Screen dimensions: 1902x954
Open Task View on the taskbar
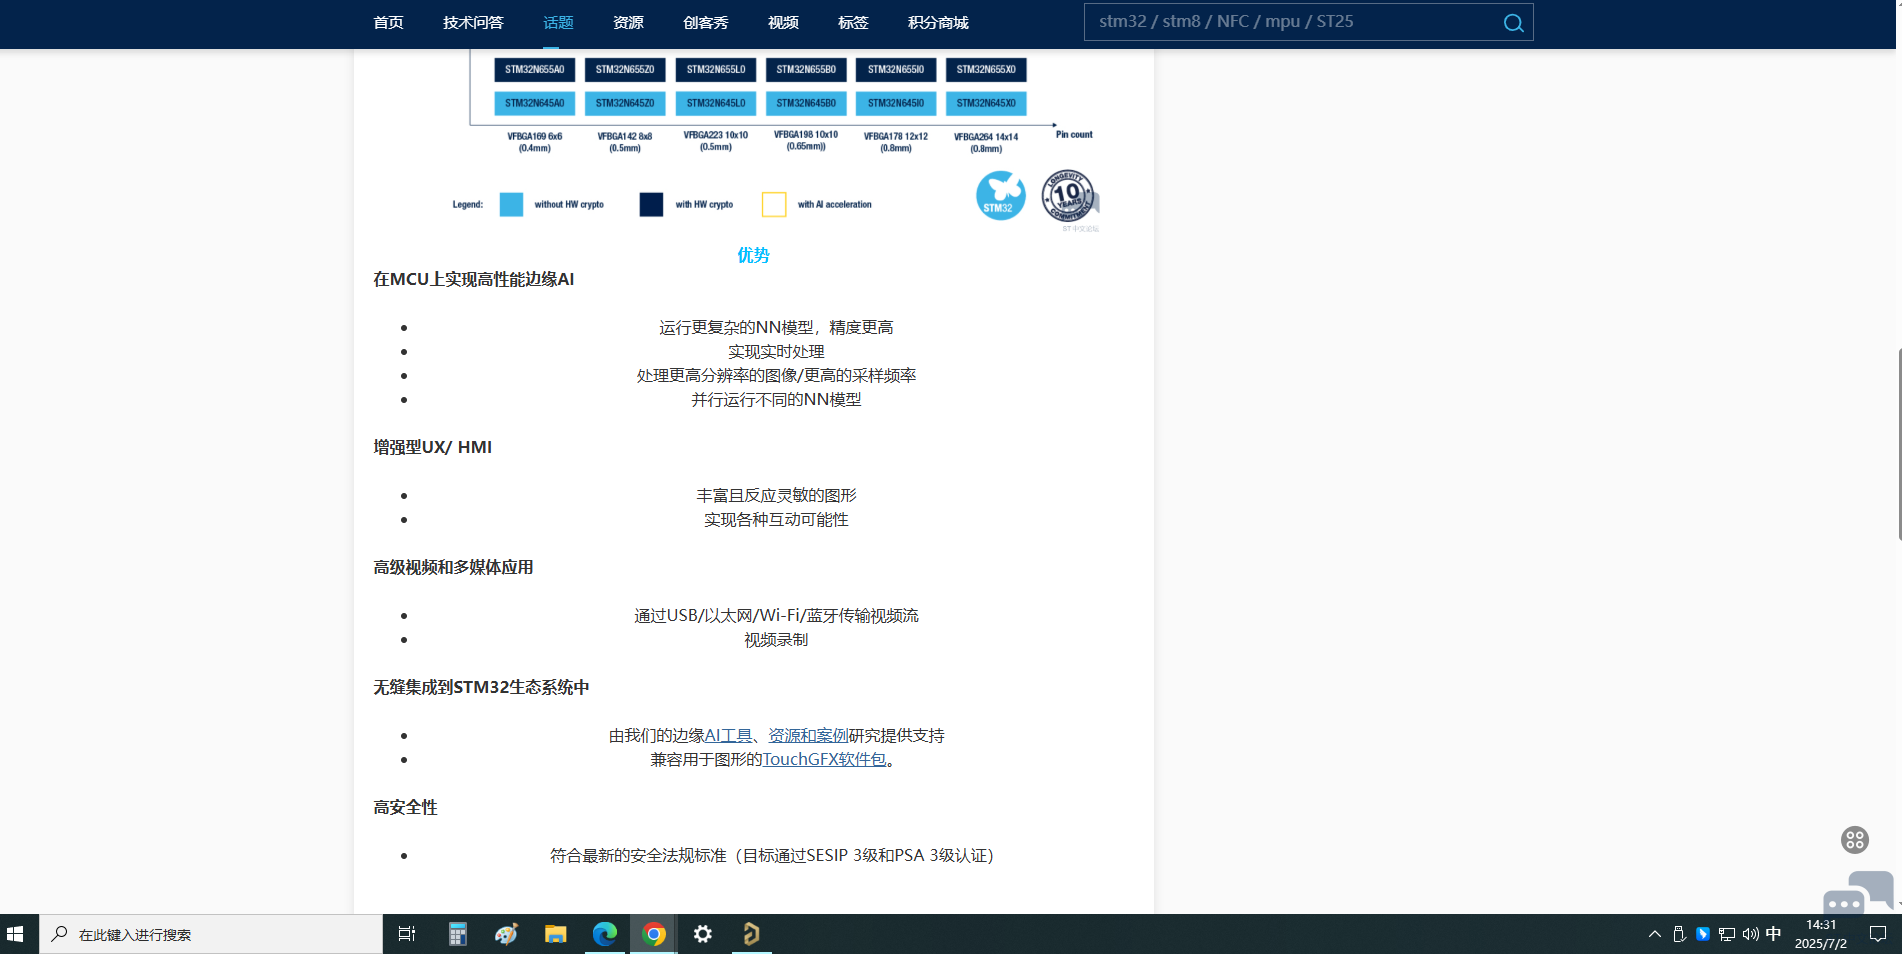pos(406,934)
